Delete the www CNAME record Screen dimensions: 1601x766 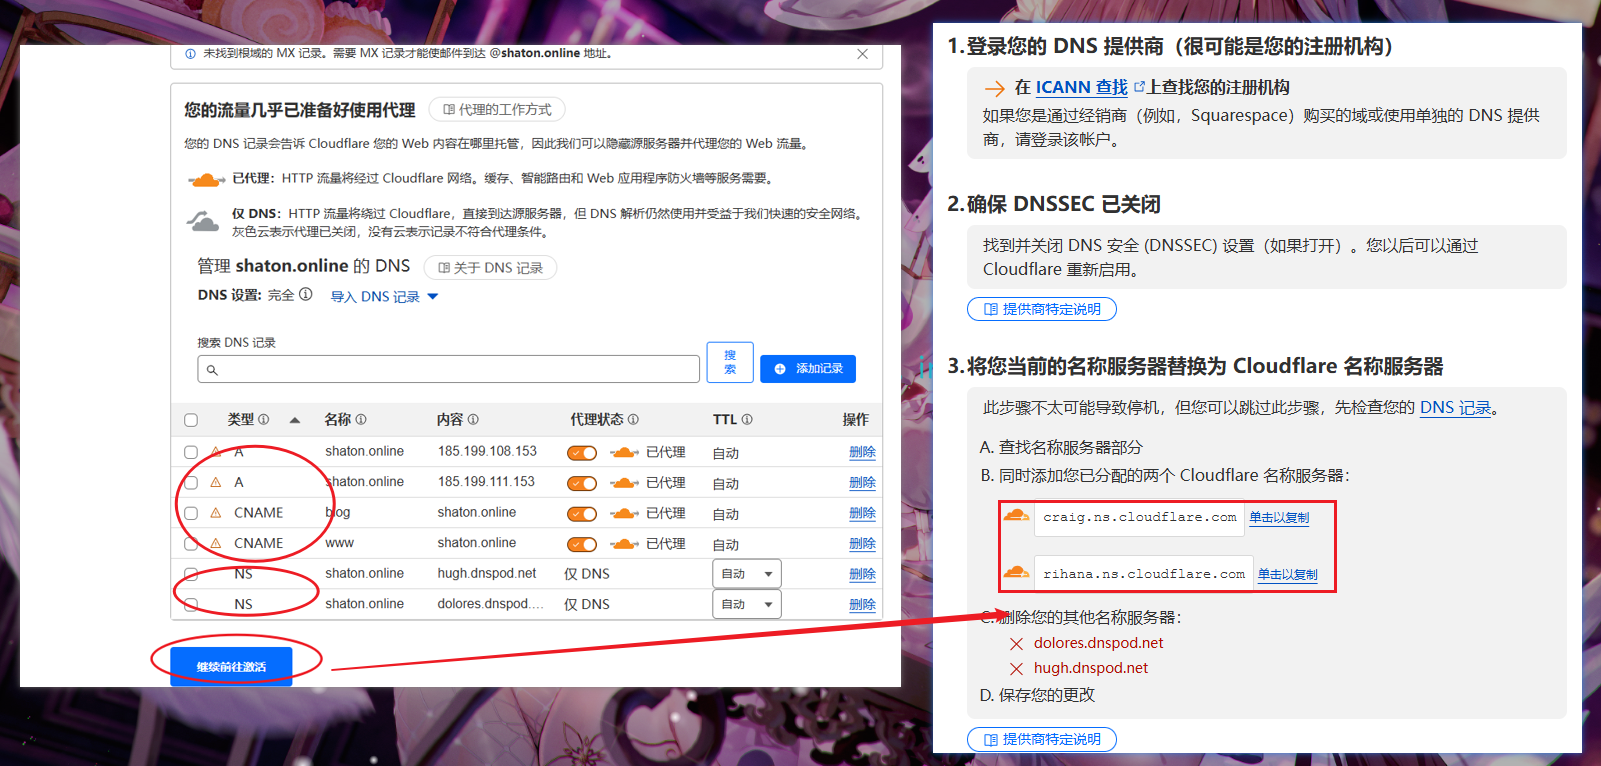[x=862, y=543]
